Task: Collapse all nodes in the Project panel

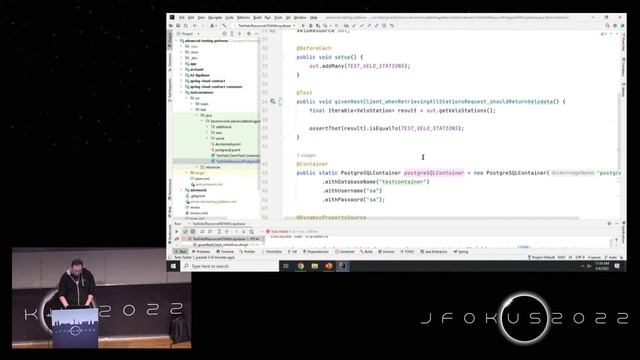Action: tap(240, 33)
